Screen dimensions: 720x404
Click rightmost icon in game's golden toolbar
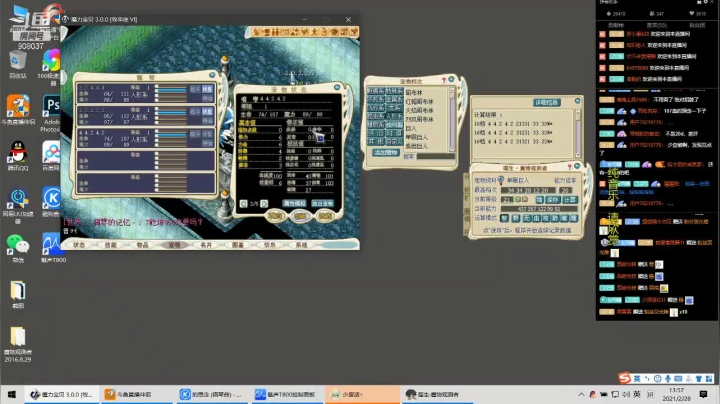tap(354, 32)
